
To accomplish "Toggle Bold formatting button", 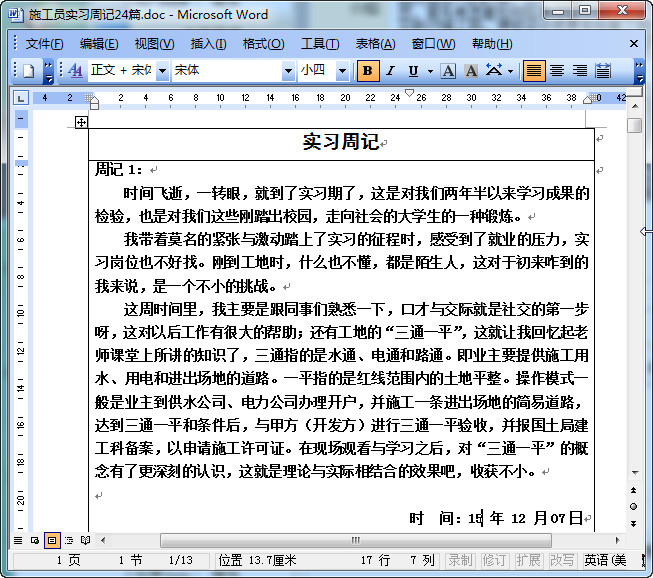I will [x=368, y=71].
